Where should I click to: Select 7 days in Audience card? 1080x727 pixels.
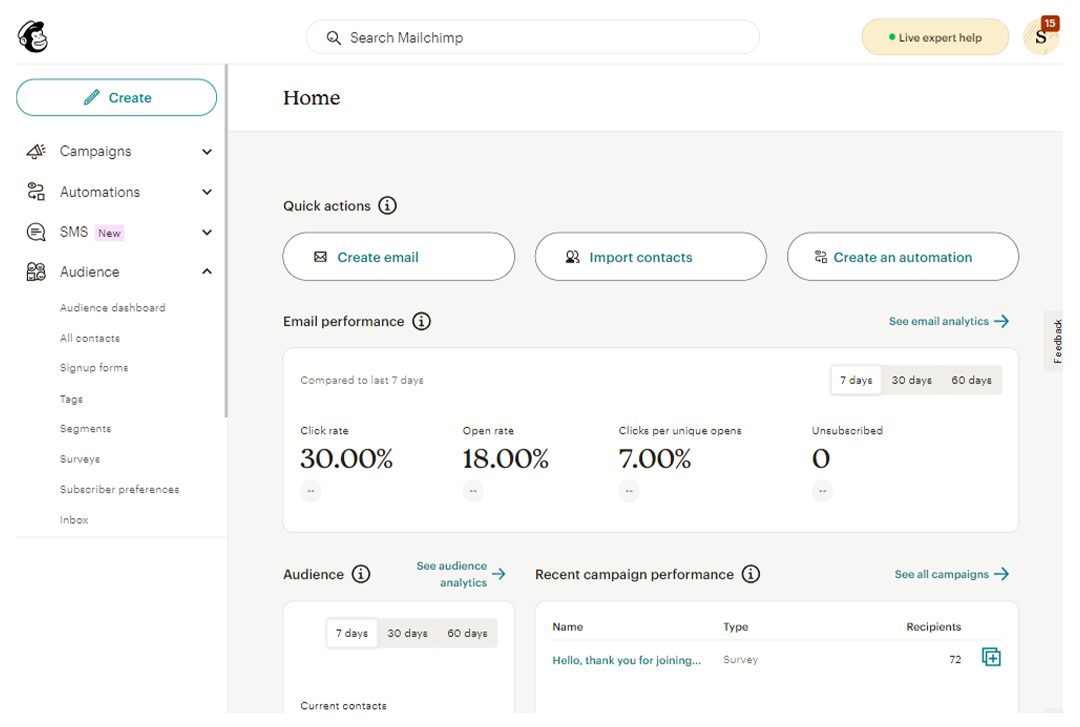point(352,633)
